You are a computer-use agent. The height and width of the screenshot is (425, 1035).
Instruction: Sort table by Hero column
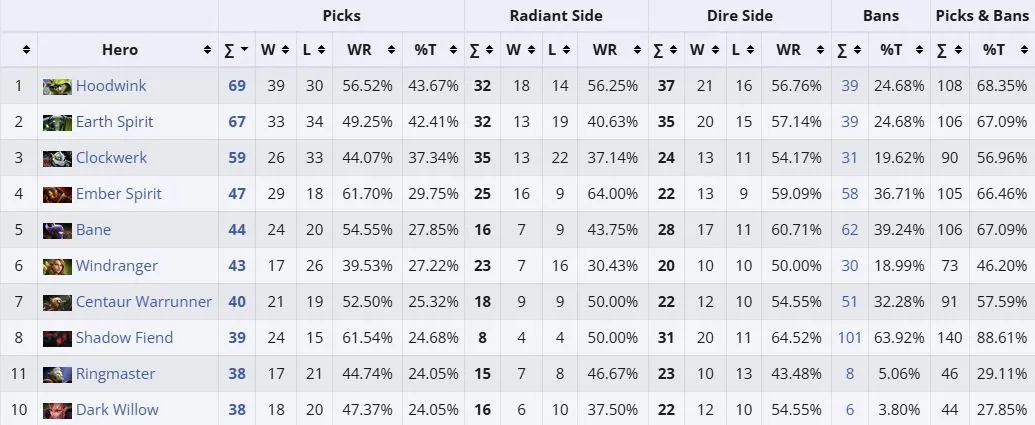[128, 49]
